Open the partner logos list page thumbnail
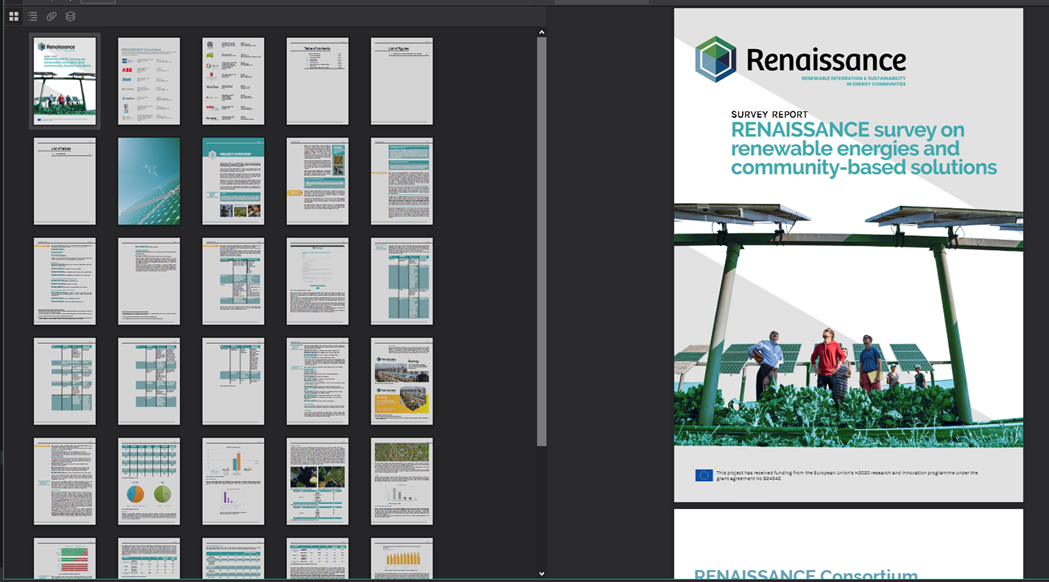The image size is (1049, 582). [x=233, y=81]
